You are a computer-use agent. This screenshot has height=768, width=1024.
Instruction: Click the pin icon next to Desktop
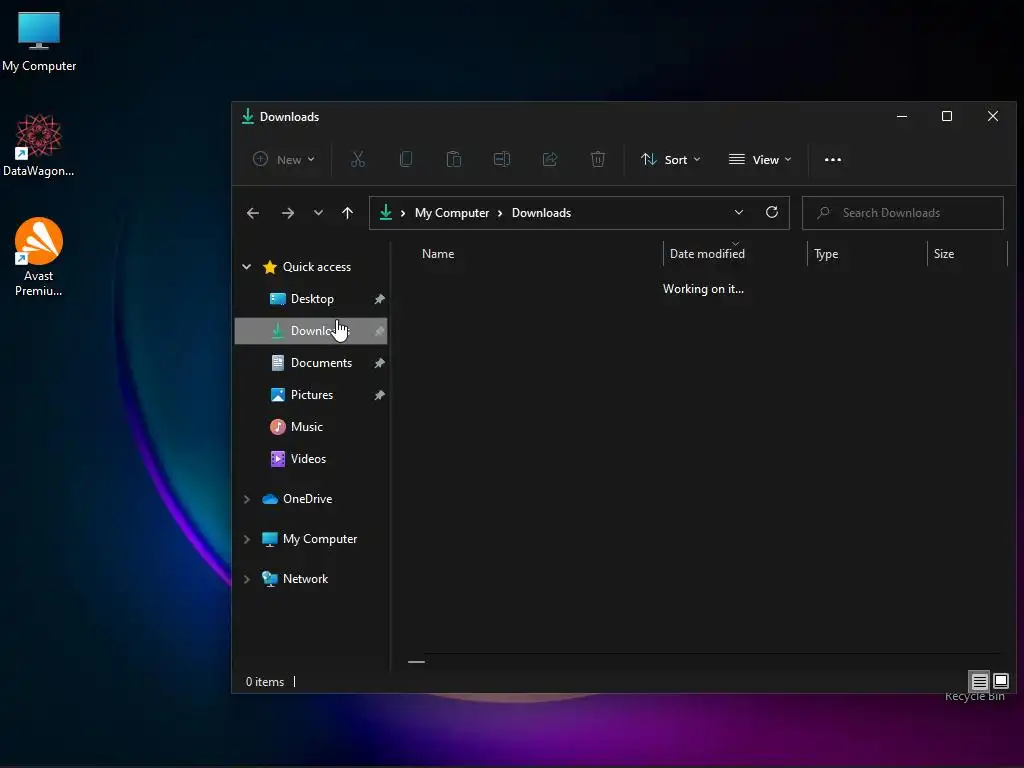(379, 299)
